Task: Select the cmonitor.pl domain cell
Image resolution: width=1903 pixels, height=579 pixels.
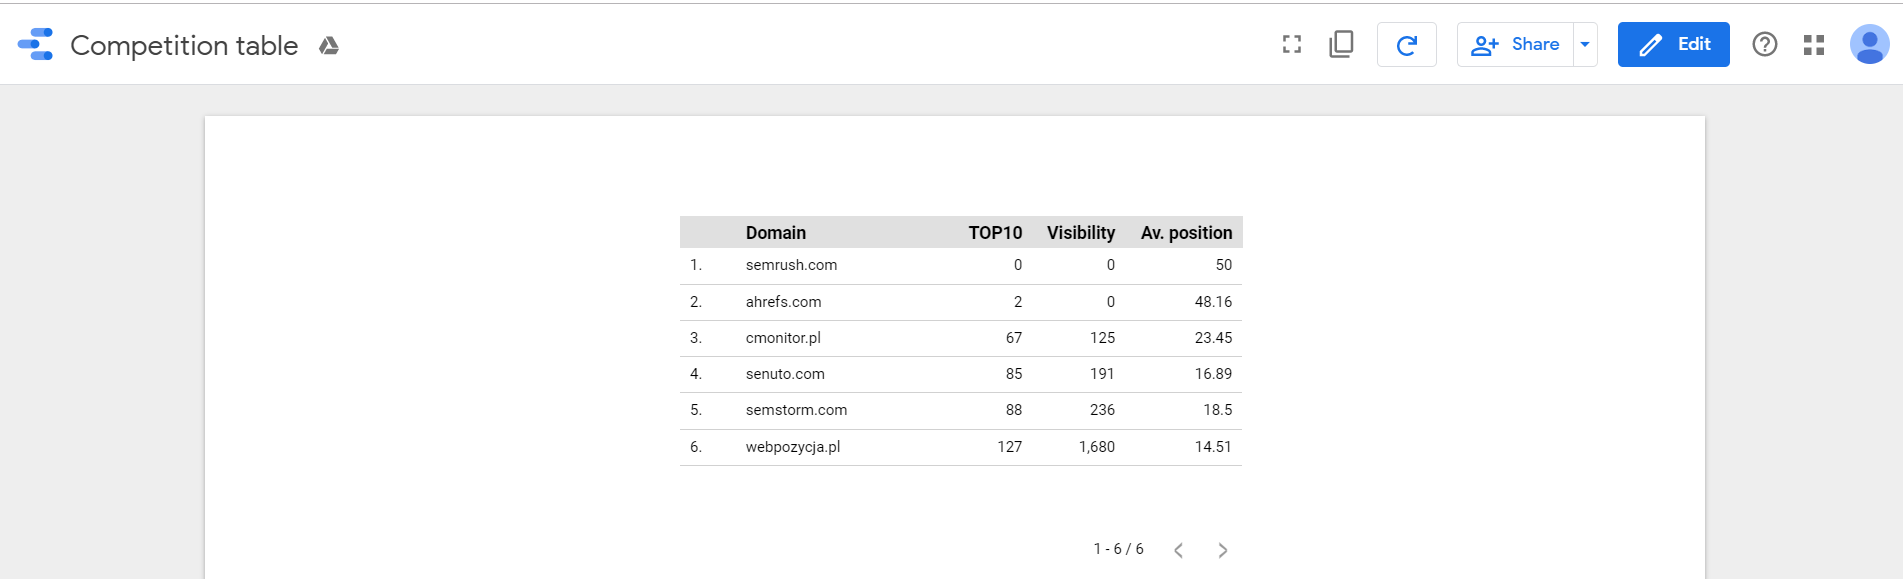Action: point(783,338)
